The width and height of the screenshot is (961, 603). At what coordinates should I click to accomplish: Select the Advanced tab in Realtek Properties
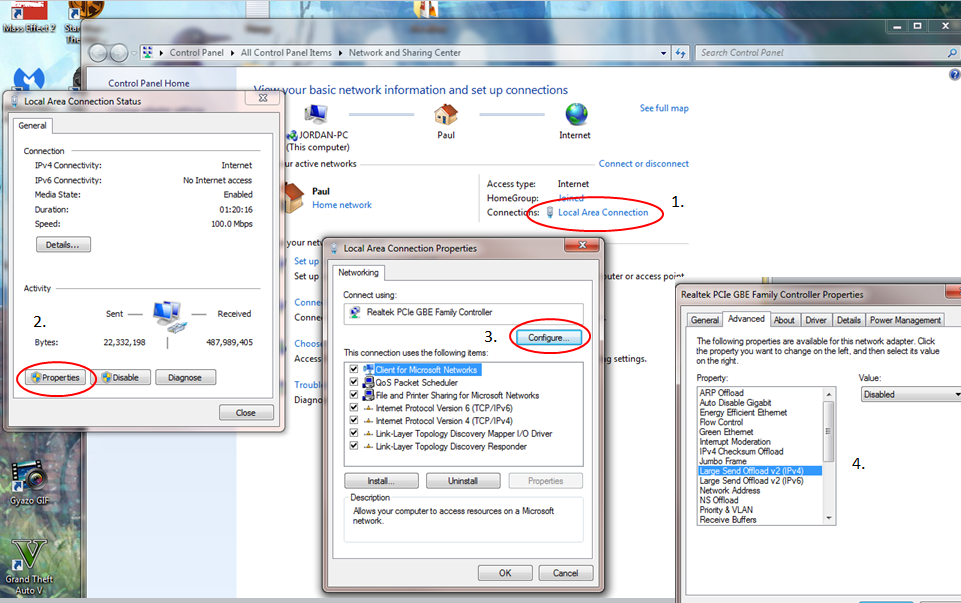pyautogui.click(x=746, y=319)
